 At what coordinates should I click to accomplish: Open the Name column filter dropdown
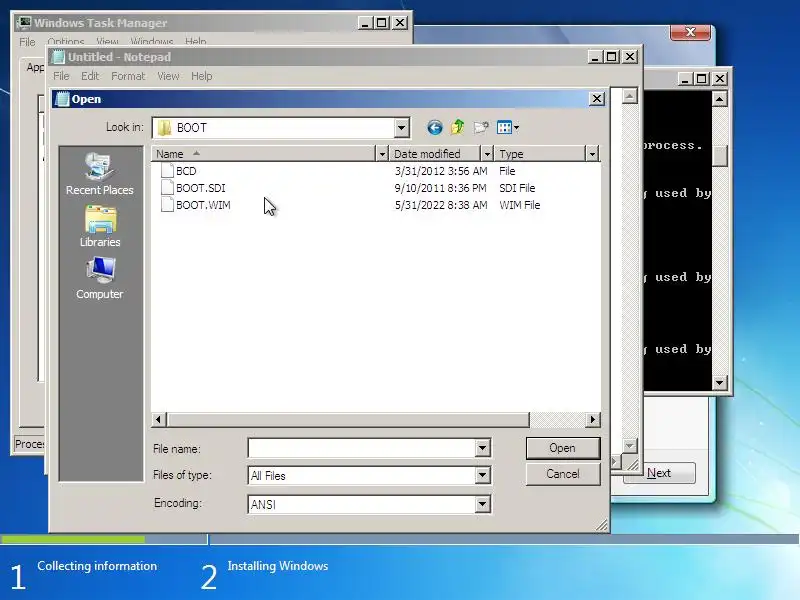coord(382,154)
